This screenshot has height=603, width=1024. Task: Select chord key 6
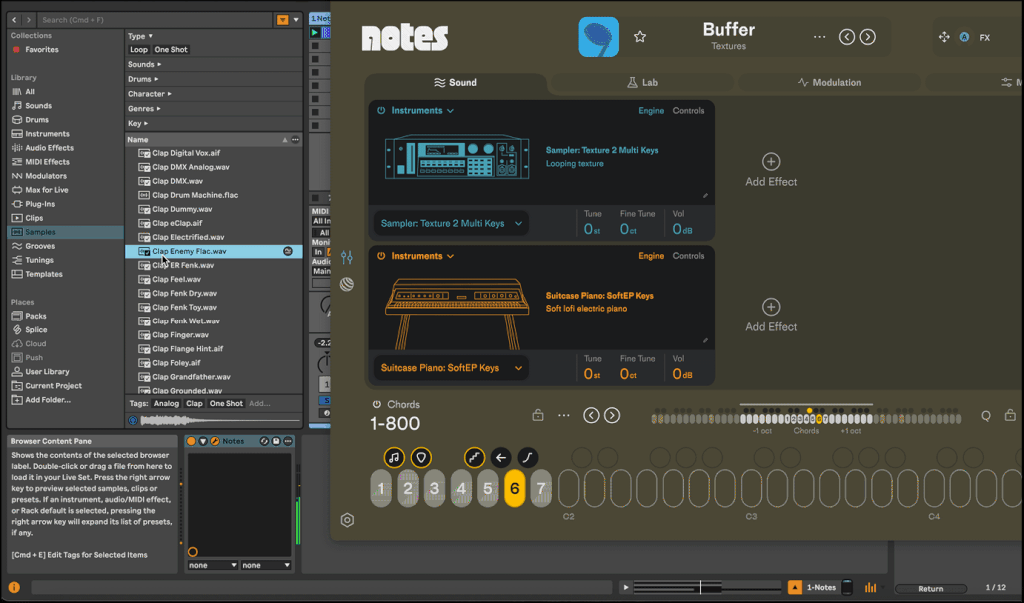click(x=514, y=488)
